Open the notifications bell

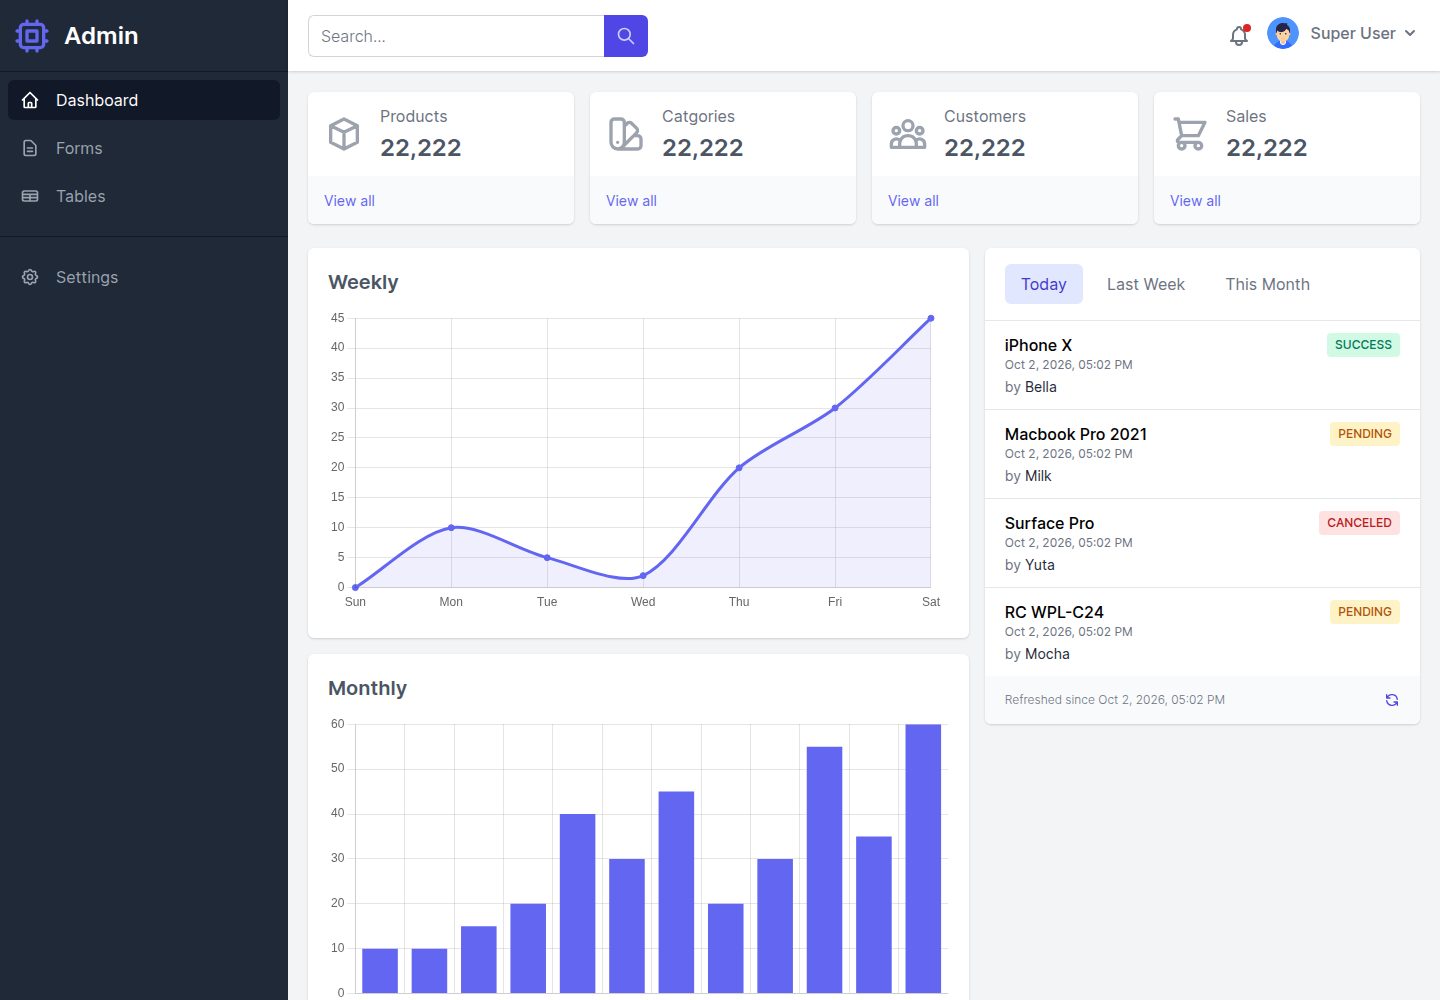1239,35
